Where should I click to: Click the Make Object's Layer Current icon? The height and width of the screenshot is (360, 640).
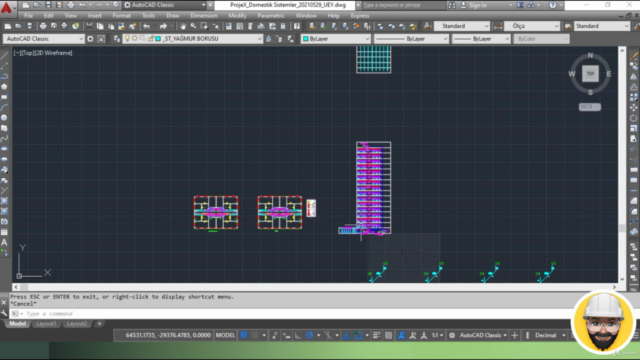click(269, 39)
